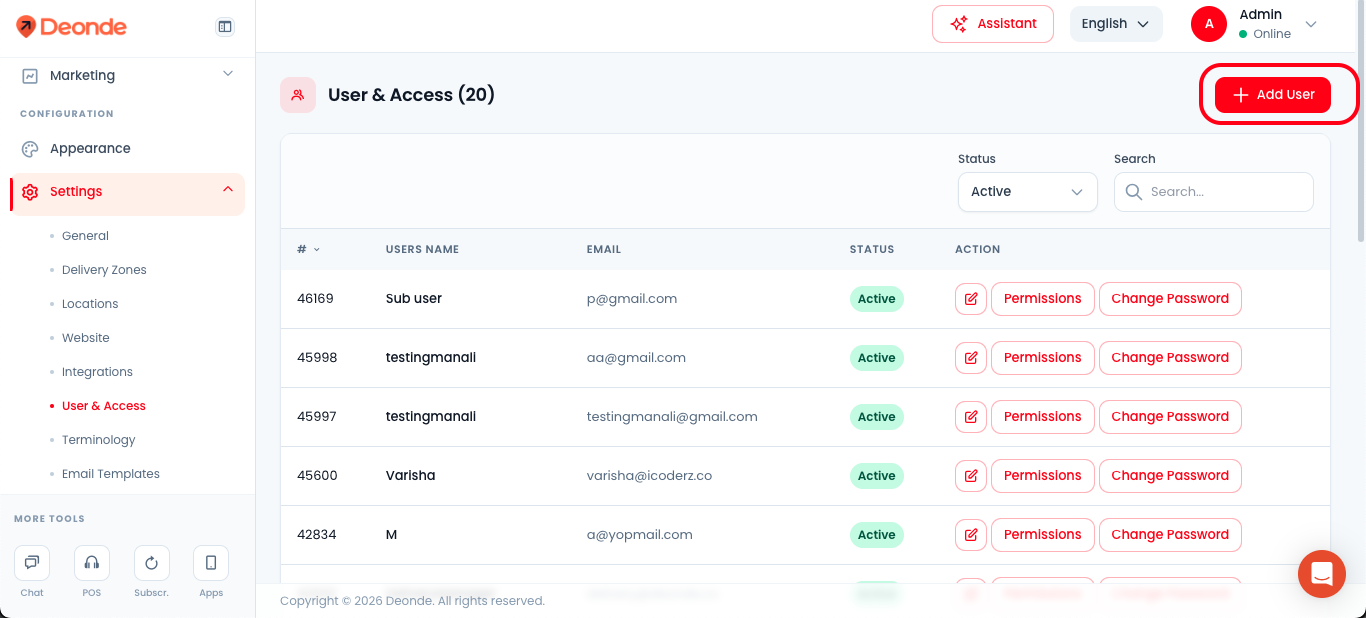Change Password for aa@gmail.com

[x=1170, y=358]
